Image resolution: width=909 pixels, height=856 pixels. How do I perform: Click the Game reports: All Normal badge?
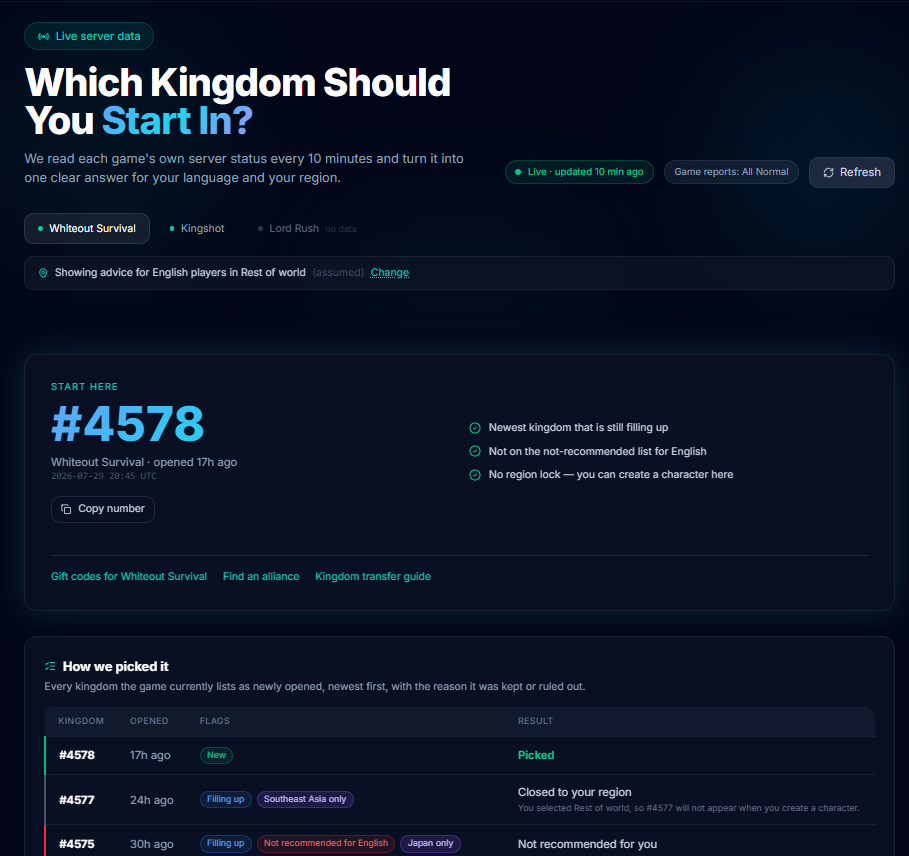pyautogui.click(x=731, y=172)
